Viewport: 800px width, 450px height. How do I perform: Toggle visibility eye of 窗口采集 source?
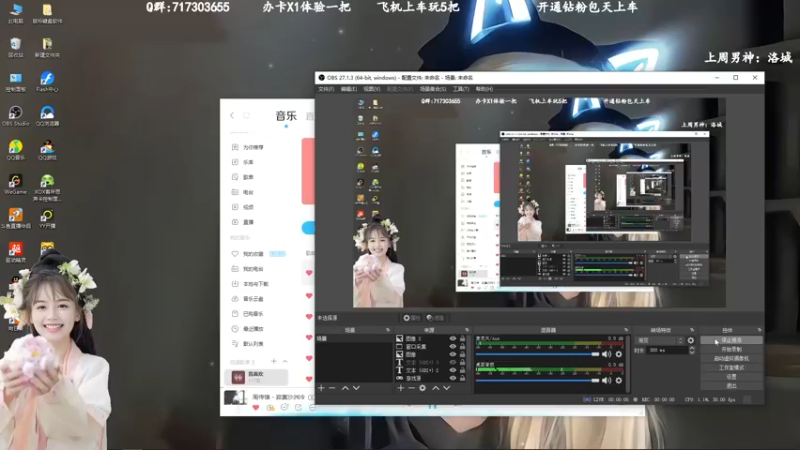click(453, 346)
